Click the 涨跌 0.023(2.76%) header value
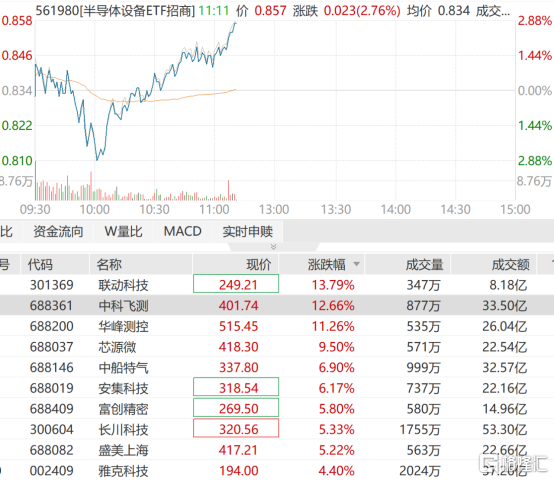 (346, 11)
